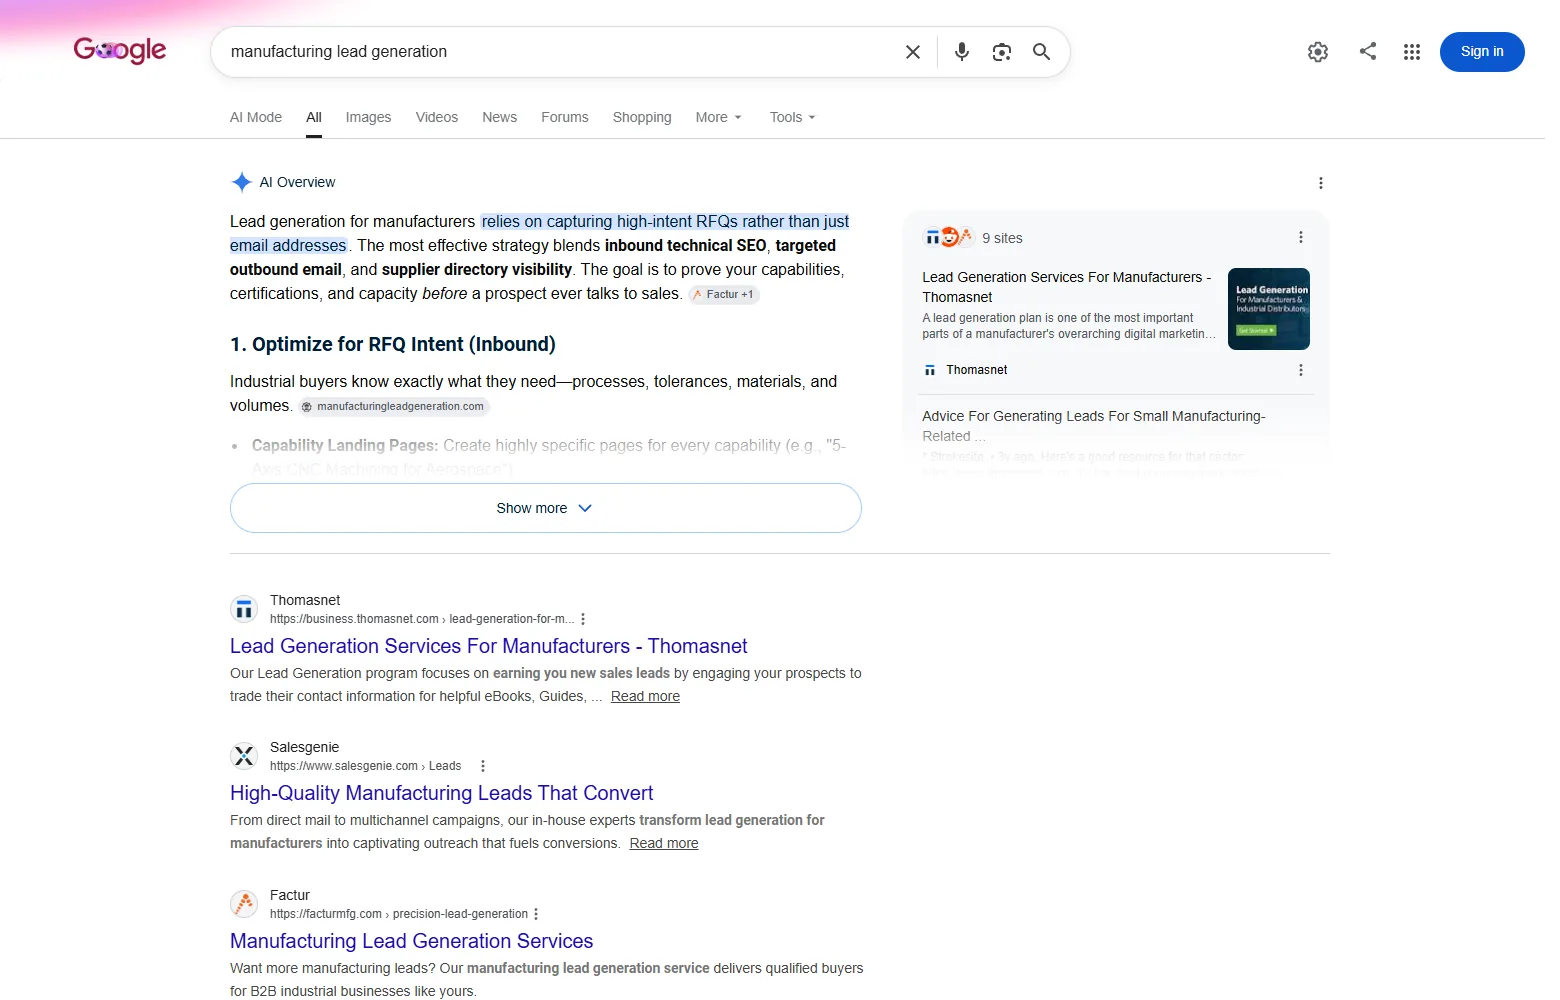Image resolution: width=1560 pixels, height=1000 pixels.
Task: Click the magnifying glass search button
Action: 1041,52
